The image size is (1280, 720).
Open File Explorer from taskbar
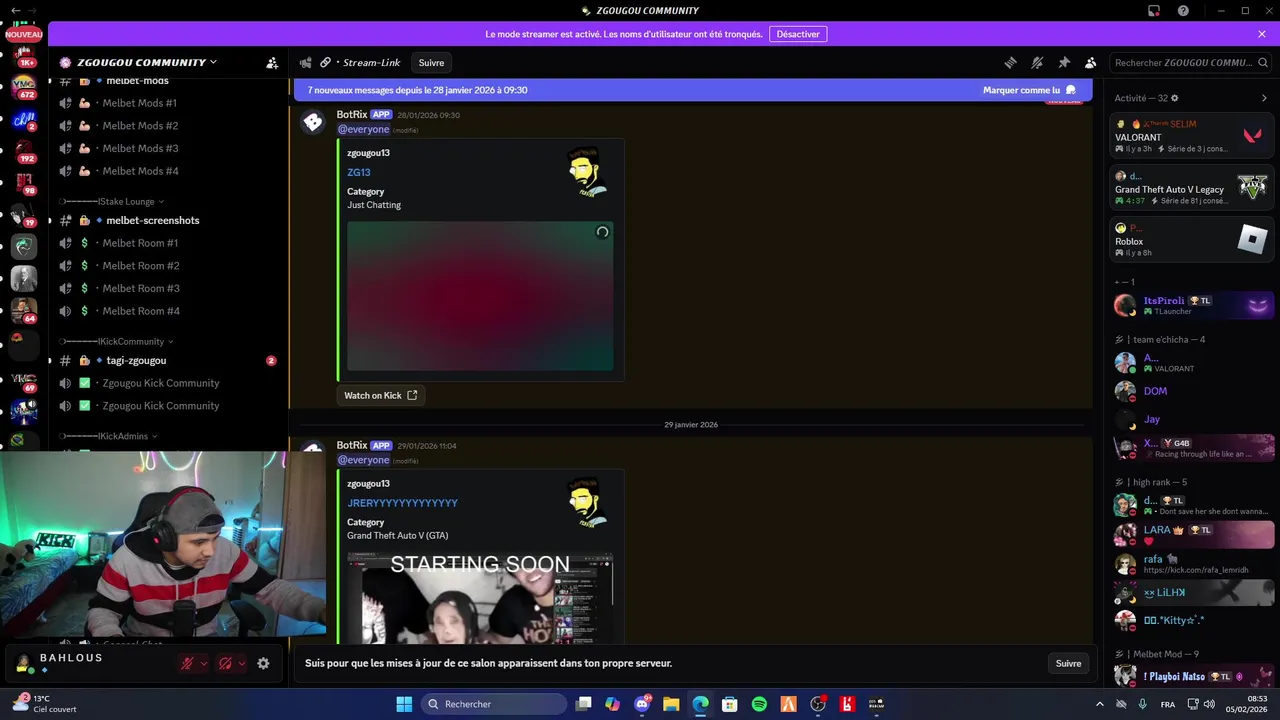[x=671, y=704]
